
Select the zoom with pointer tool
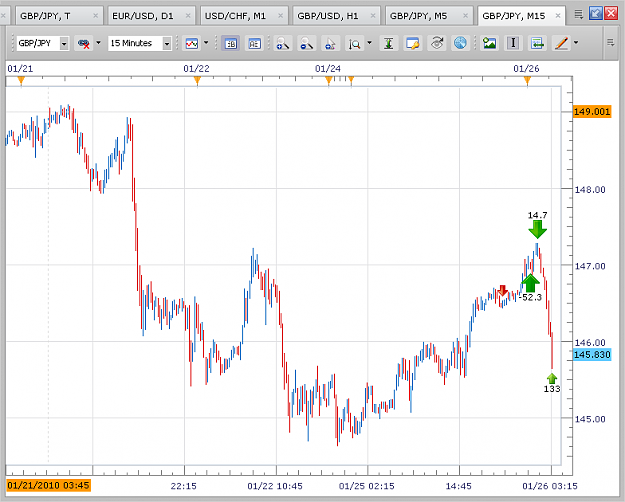(330, 43)
